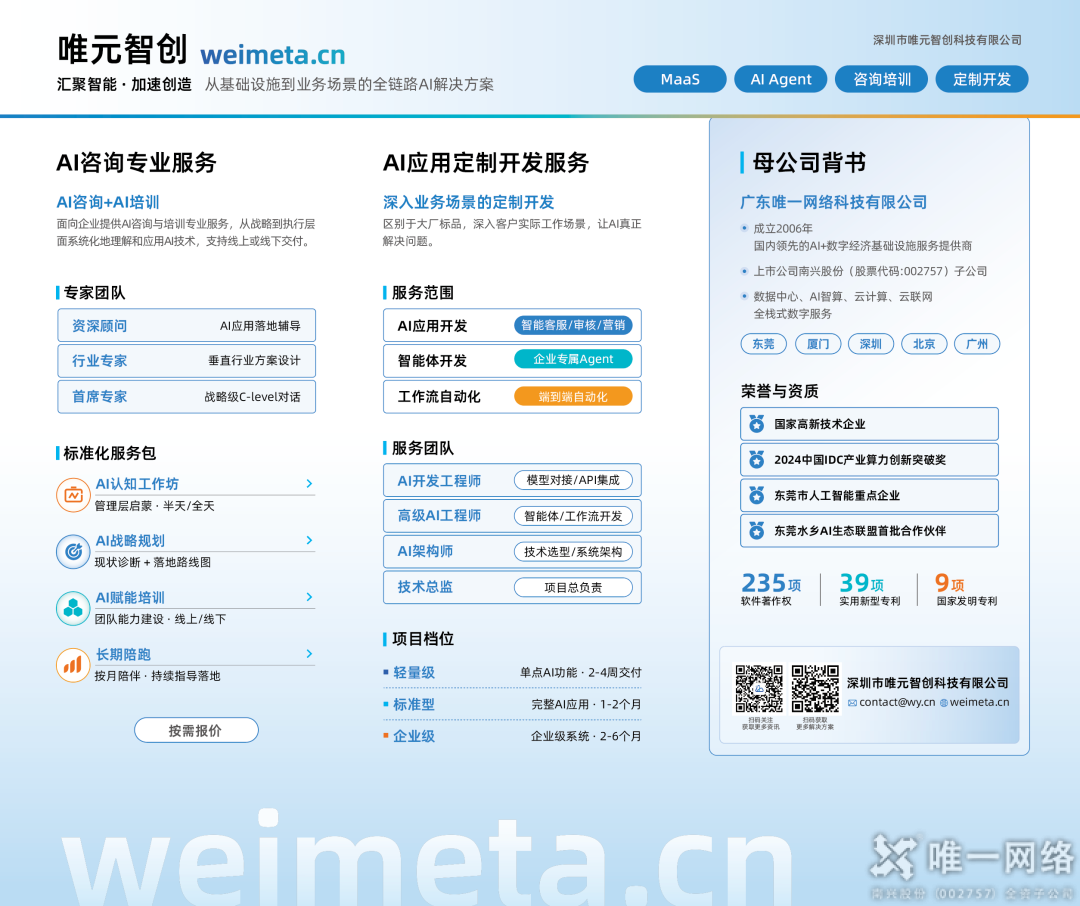Viewport: 1080px width, 906px height.
Task: Click the 厦门 city tag
Action: point(818,344)
